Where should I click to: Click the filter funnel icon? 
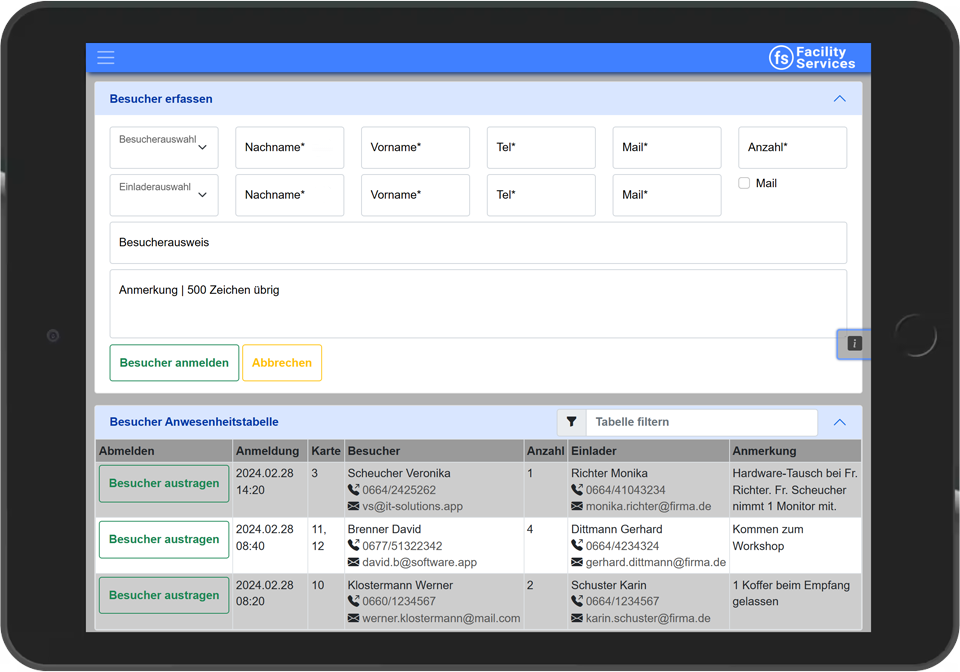(571, 422)
